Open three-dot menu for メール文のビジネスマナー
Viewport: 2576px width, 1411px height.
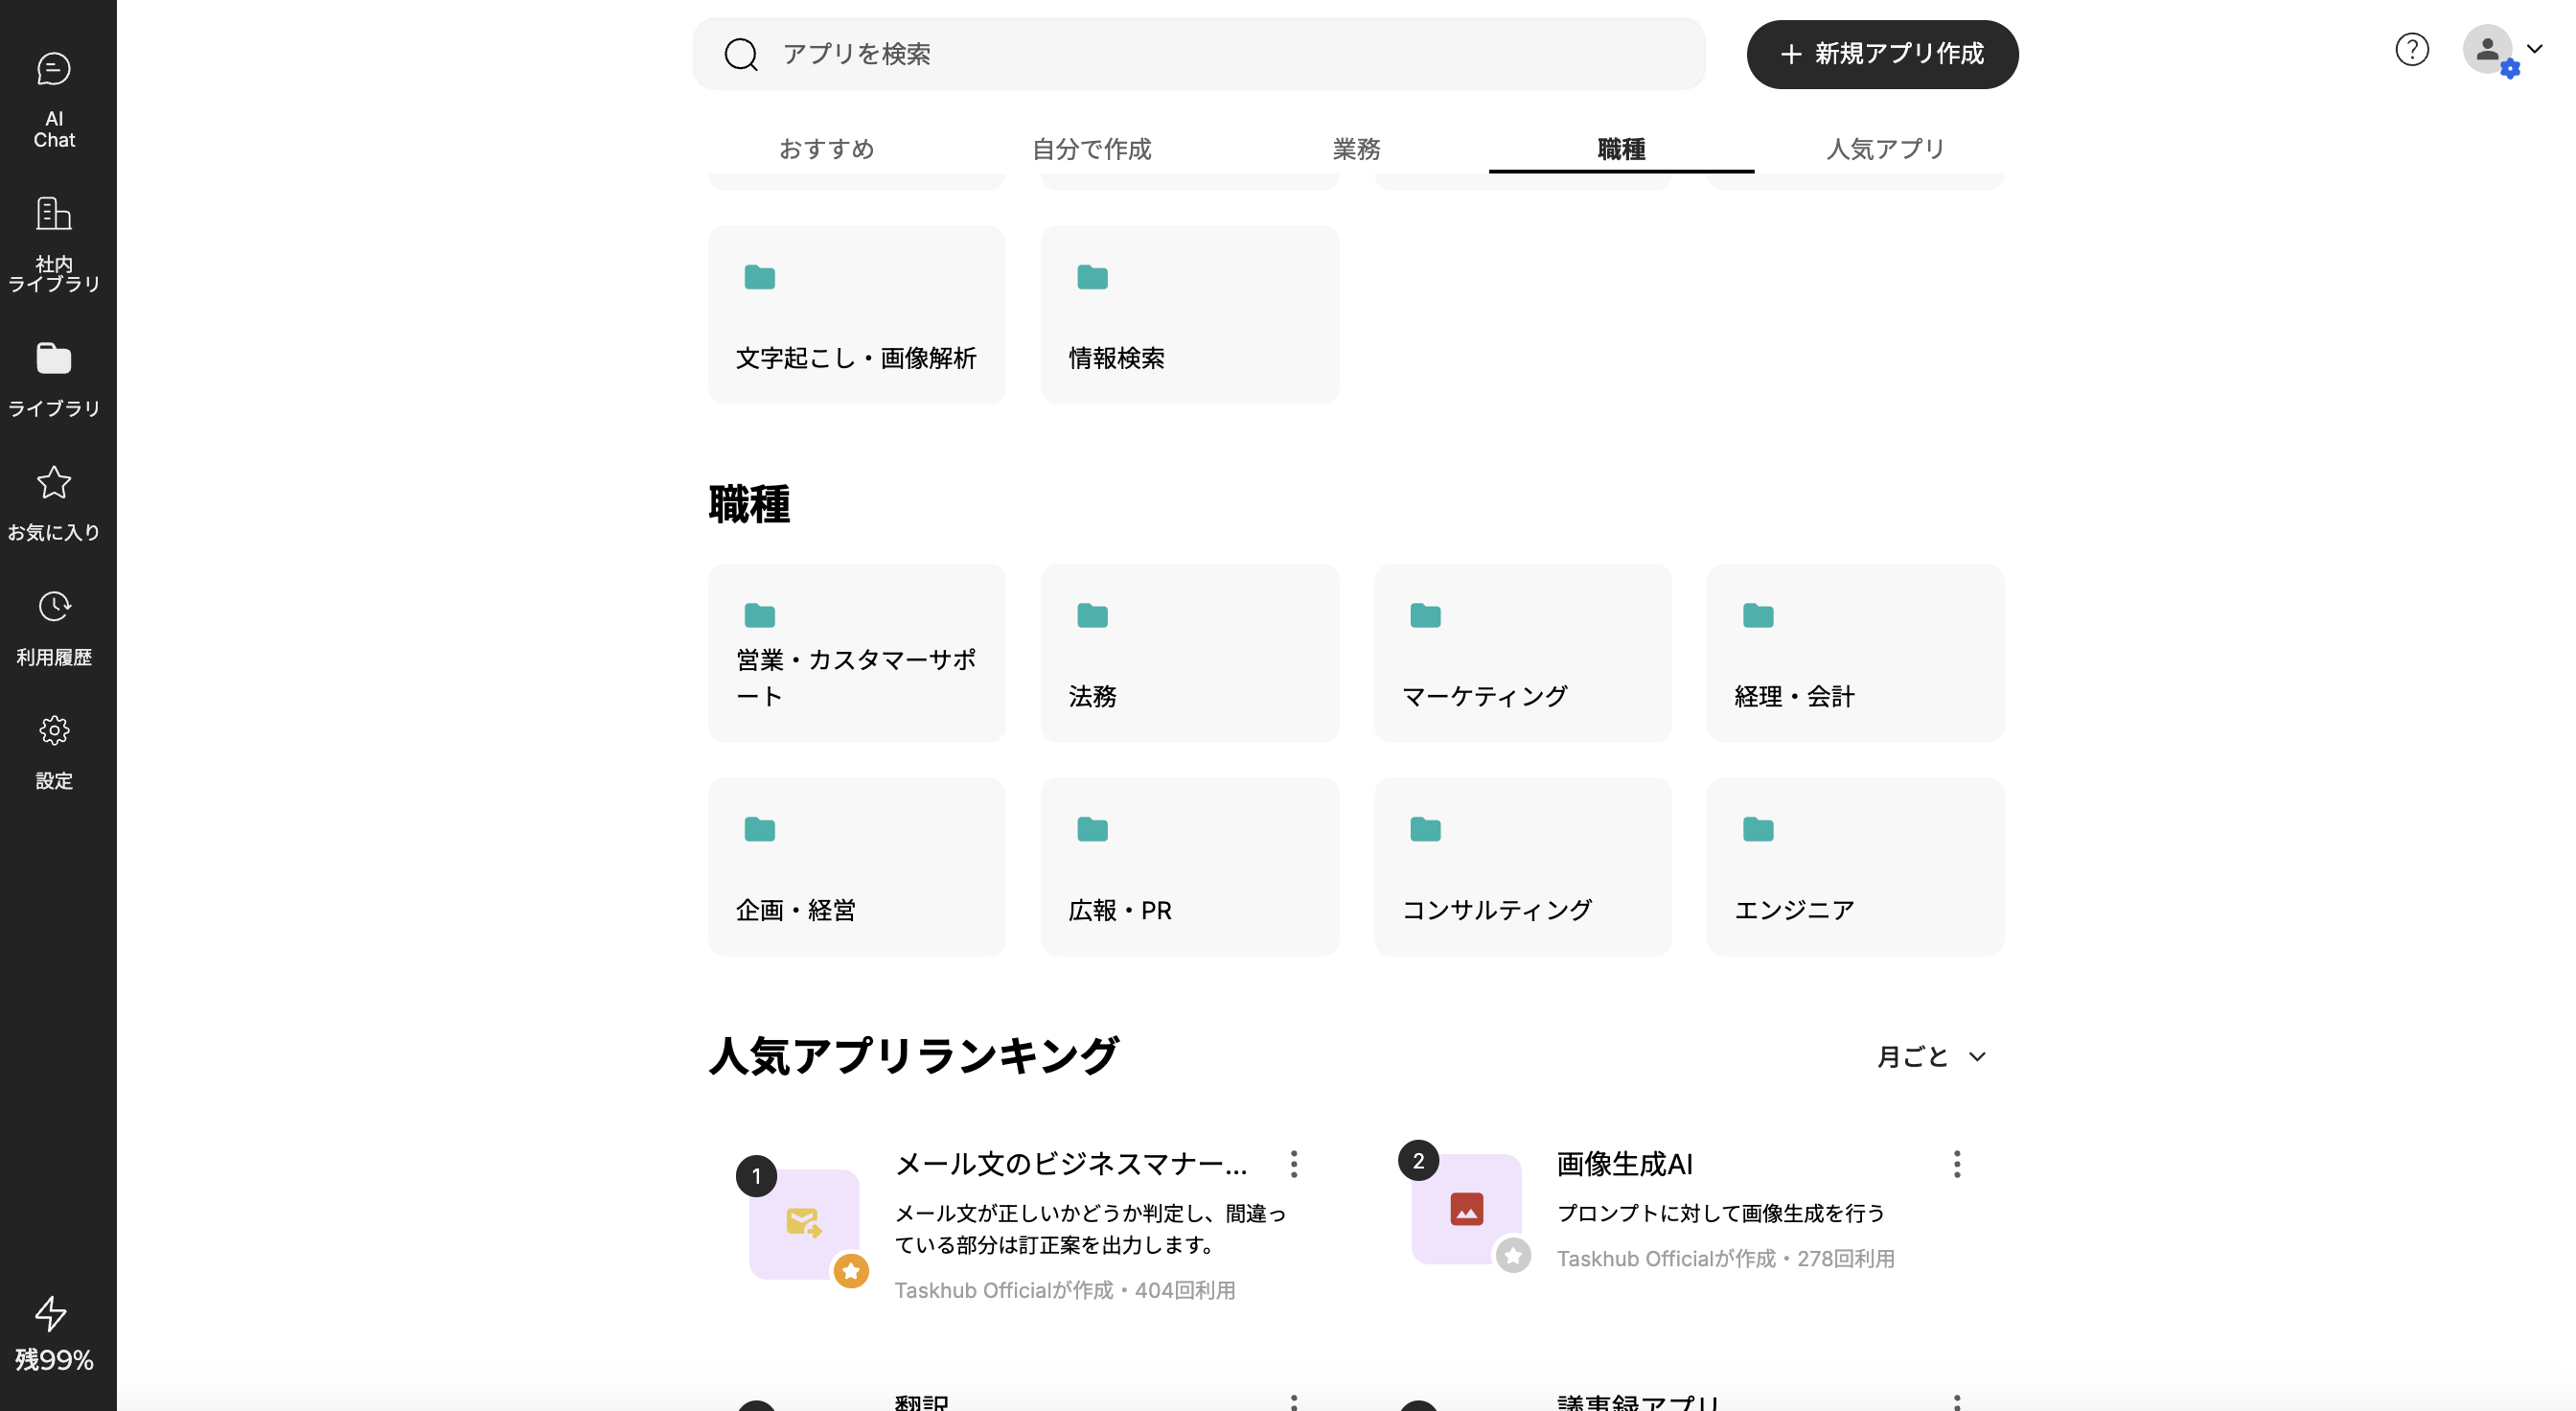coord(1293,1164)
